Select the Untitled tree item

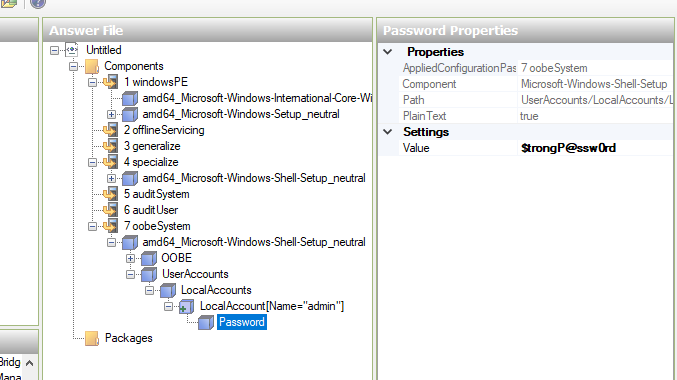(104, 50)
